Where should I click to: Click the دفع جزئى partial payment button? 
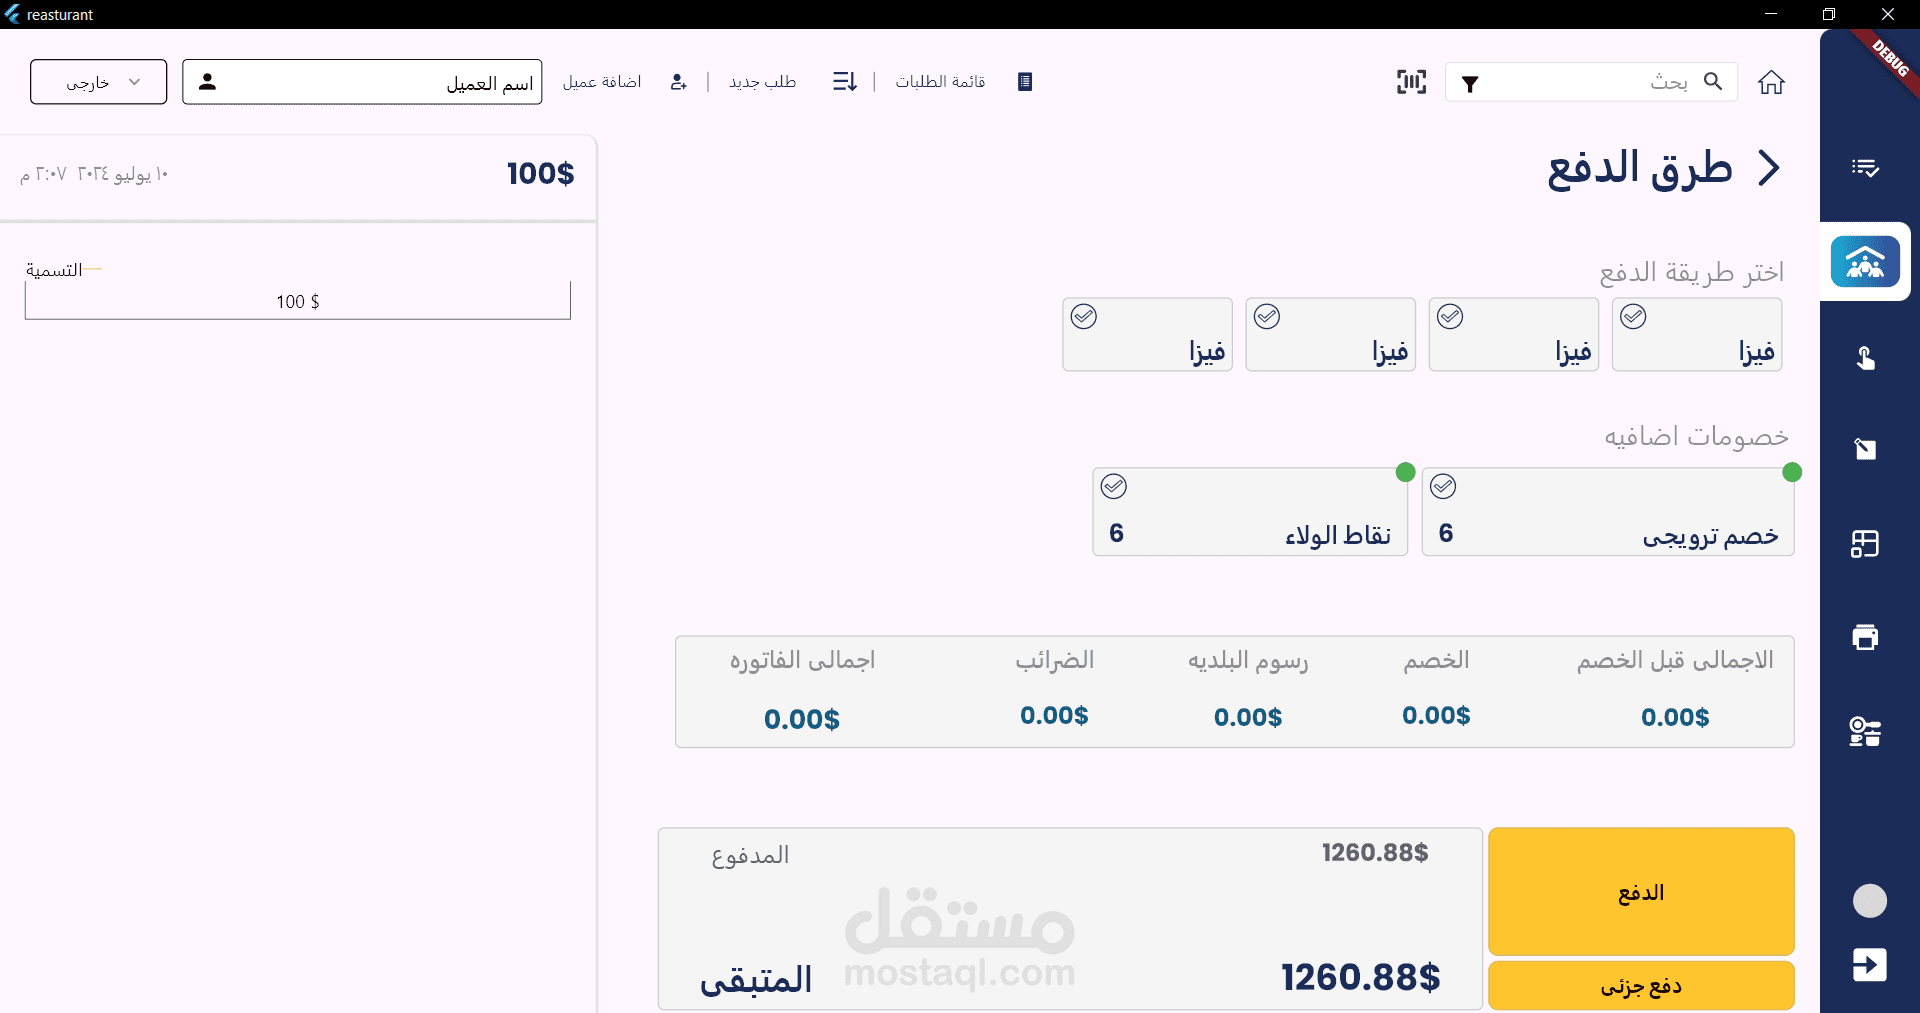pos(1641,986)
